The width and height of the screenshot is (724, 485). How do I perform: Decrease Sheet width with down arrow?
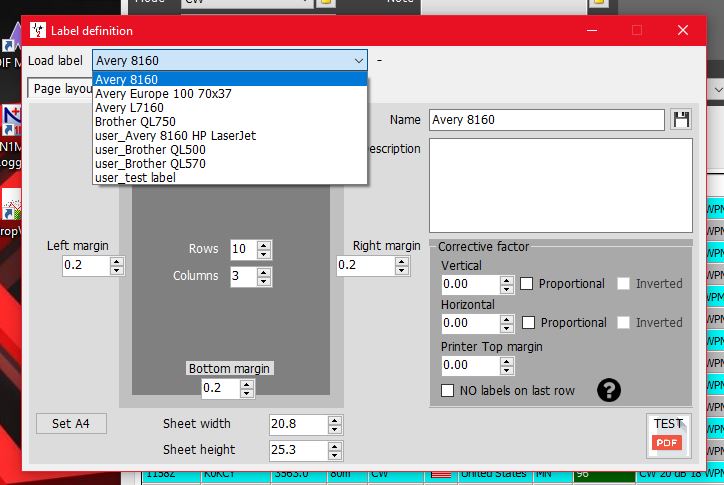point(335,429)
